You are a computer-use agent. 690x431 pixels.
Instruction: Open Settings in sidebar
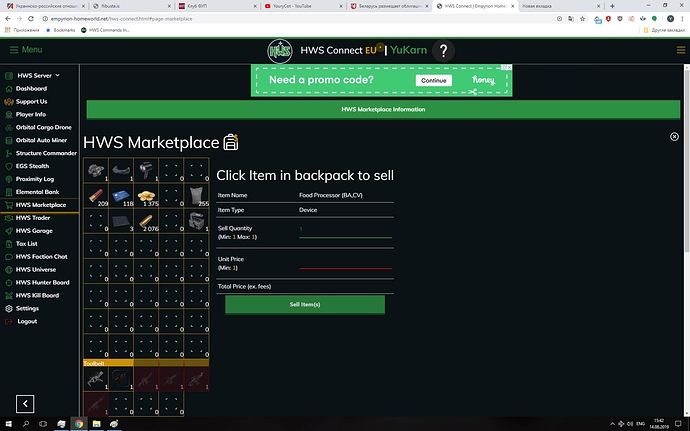coord(27,309)
